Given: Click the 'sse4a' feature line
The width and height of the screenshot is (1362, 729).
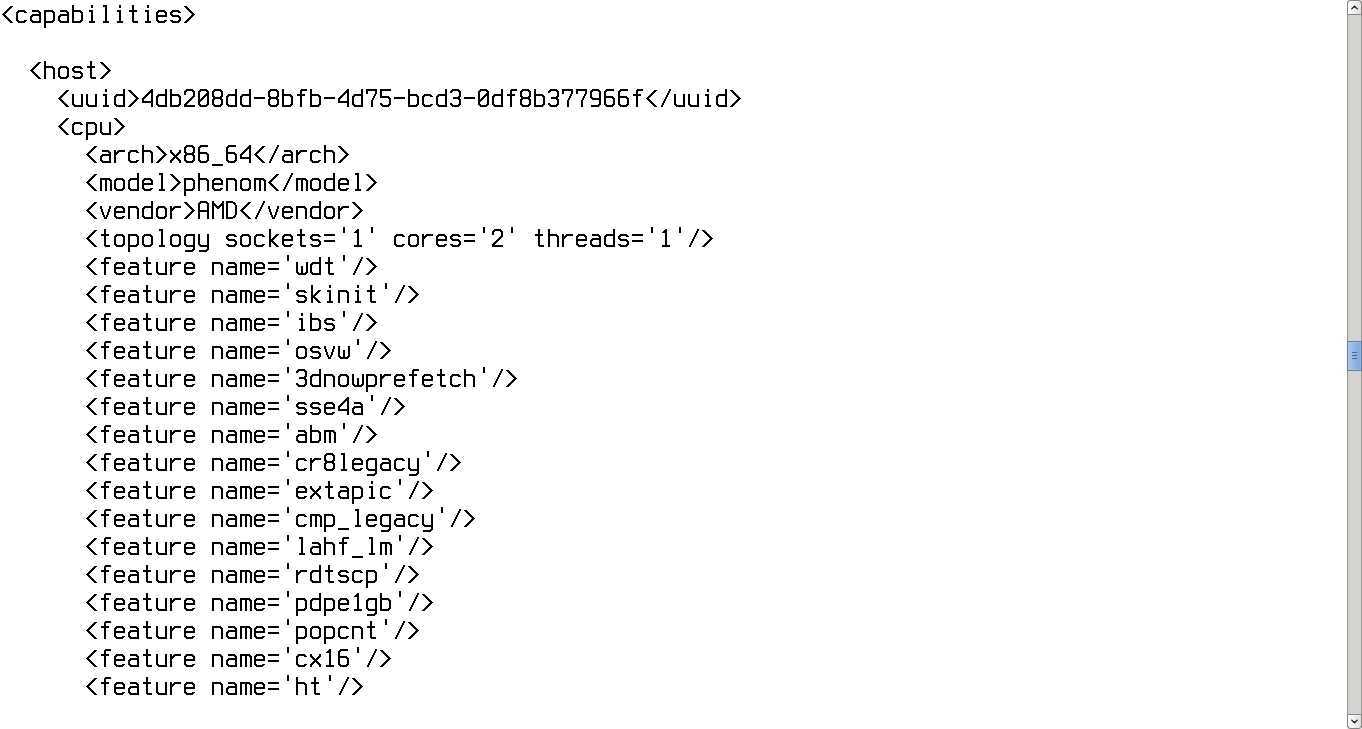Looking at the screenshot, I should pyautogui.click(x=245, y=407).
